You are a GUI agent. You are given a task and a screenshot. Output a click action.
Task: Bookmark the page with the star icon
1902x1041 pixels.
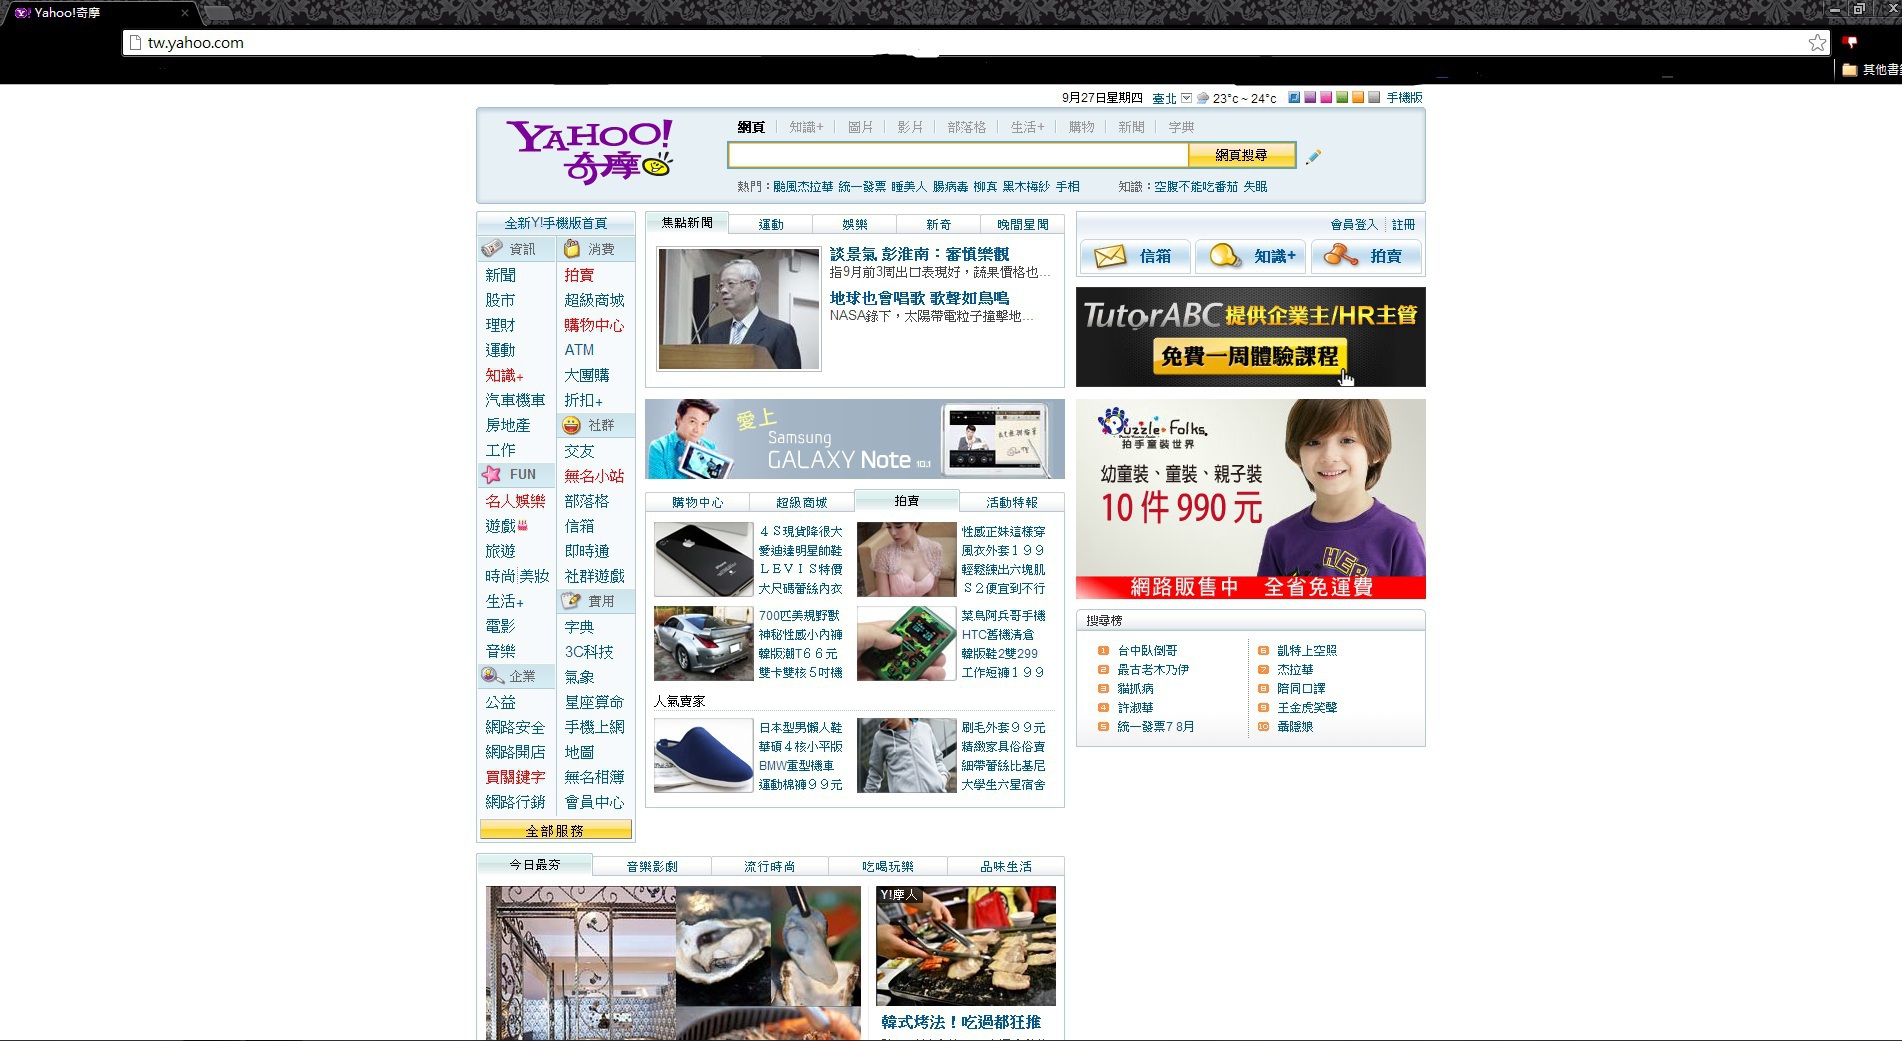click(1817, 42)
